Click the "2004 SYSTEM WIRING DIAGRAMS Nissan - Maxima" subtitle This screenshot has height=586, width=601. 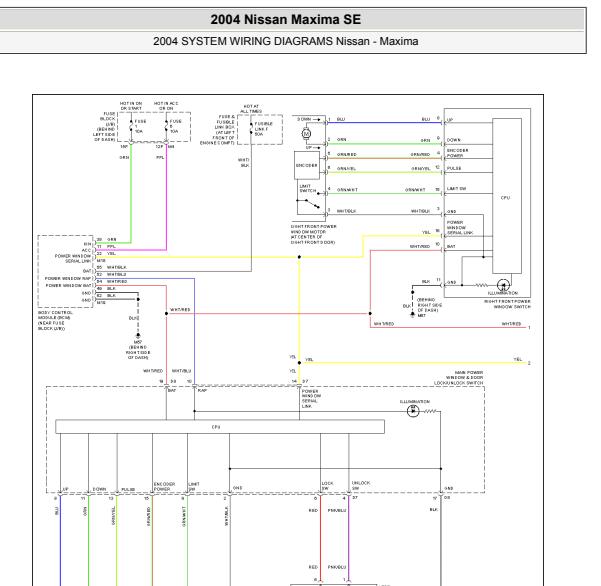(x=286, y=41)
